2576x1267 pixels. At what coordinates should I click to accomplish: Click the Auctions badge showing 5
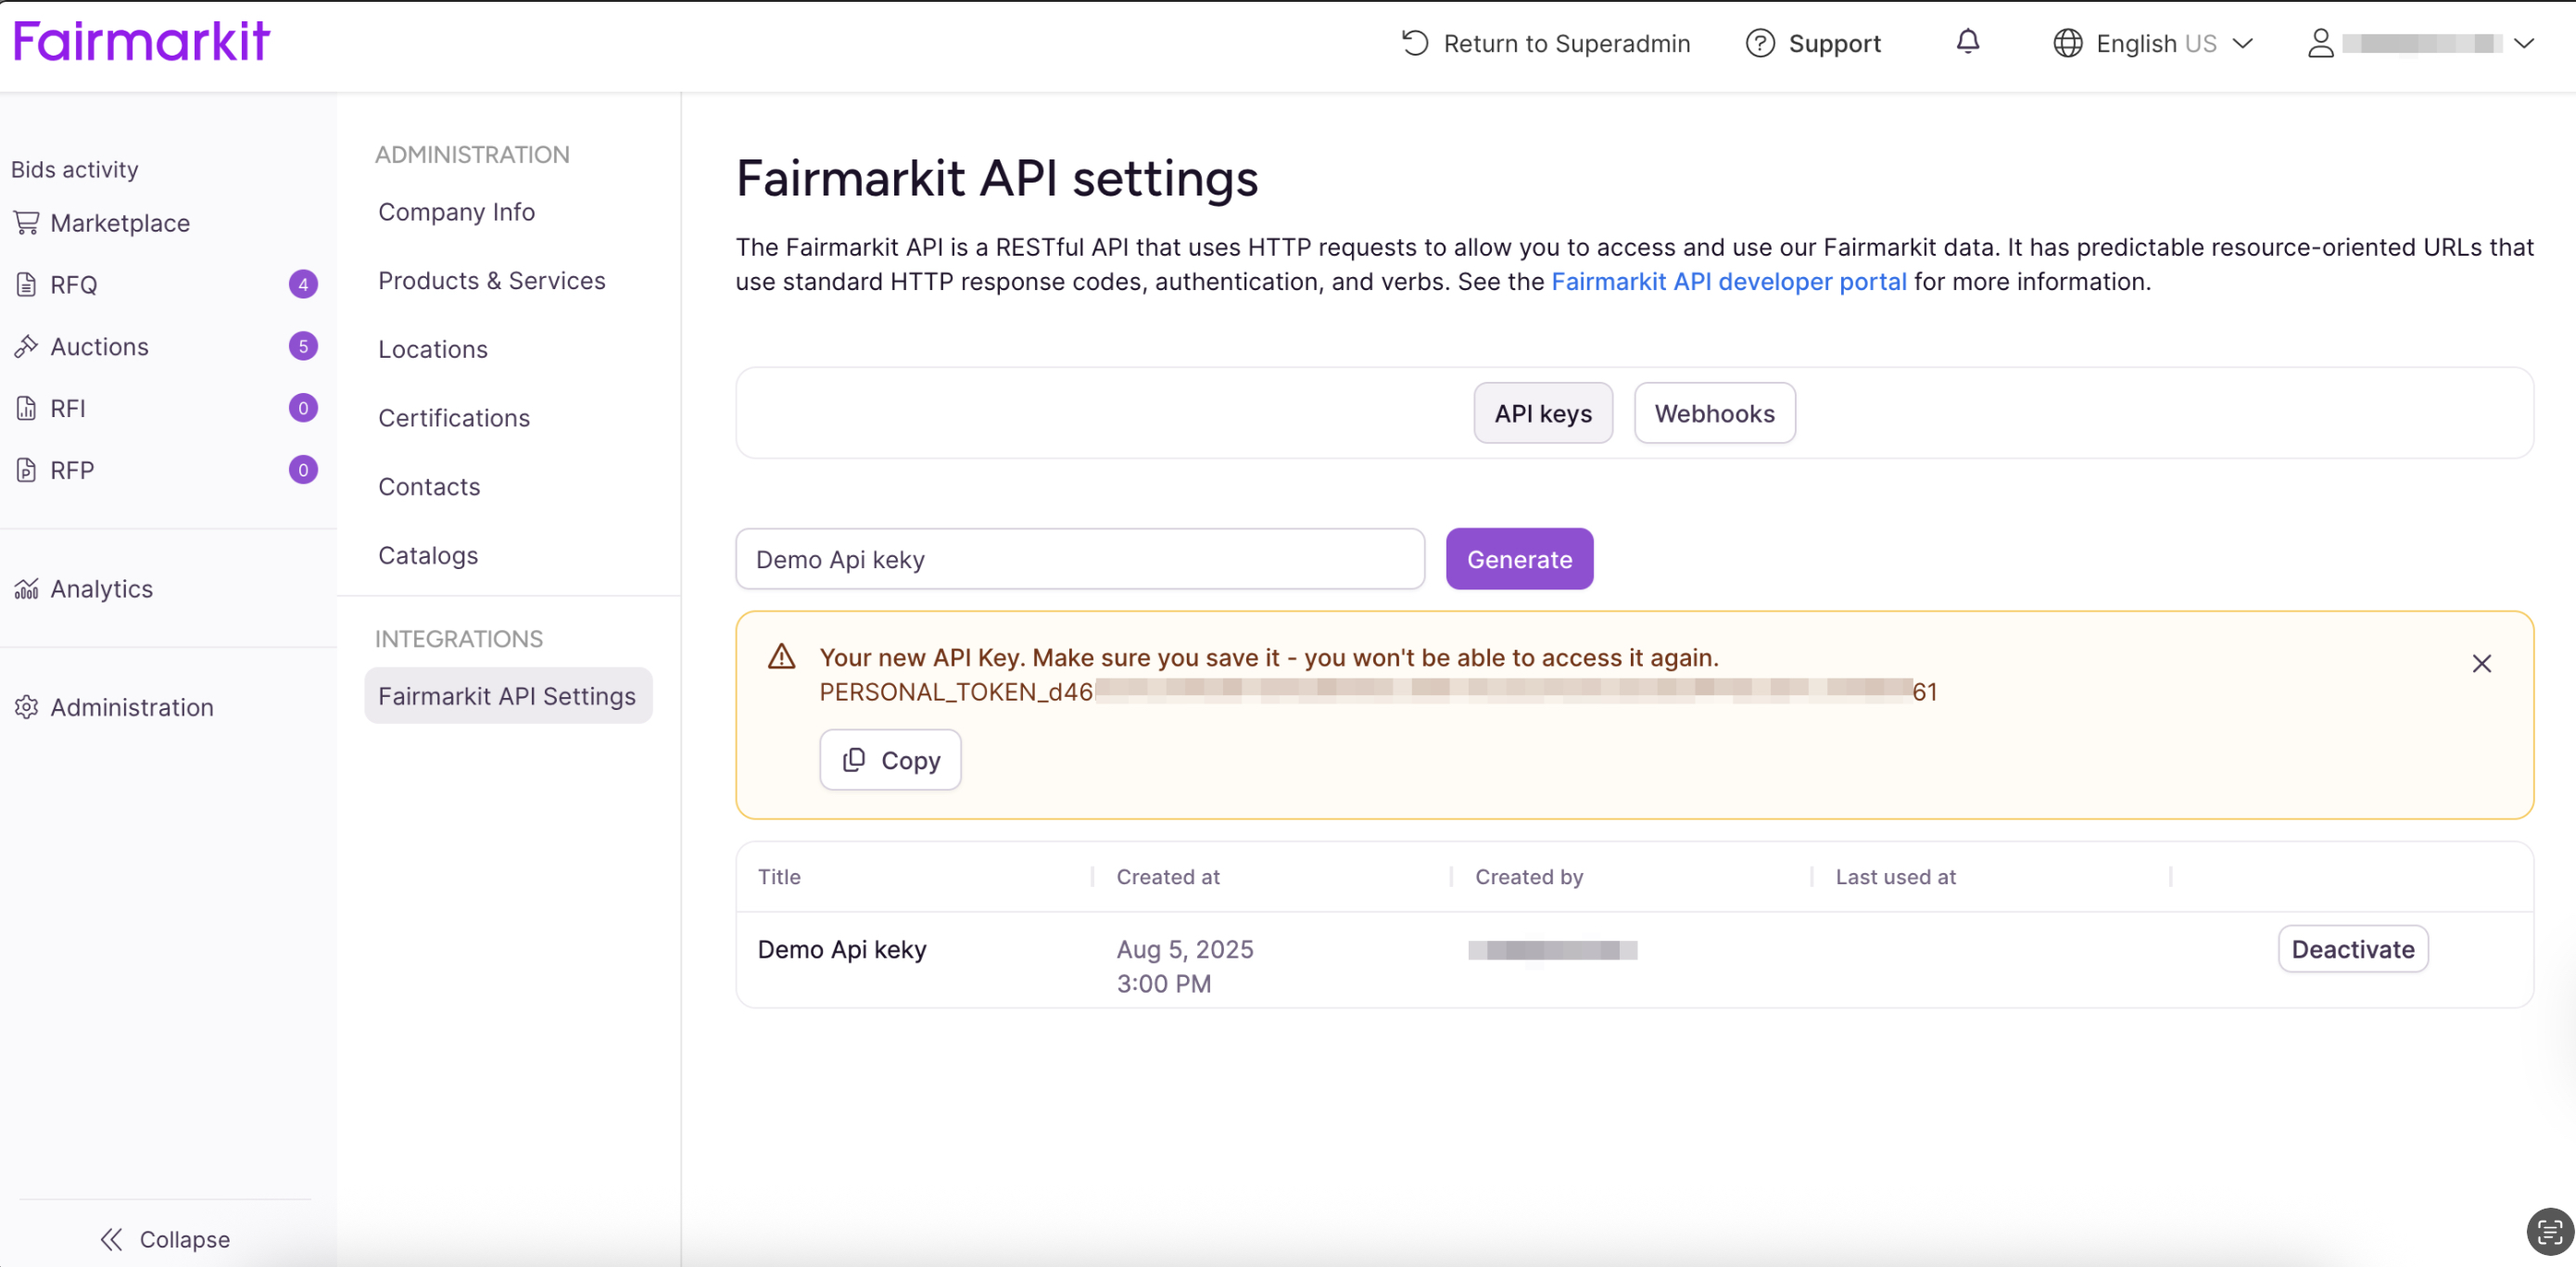(x=303, y=346)
